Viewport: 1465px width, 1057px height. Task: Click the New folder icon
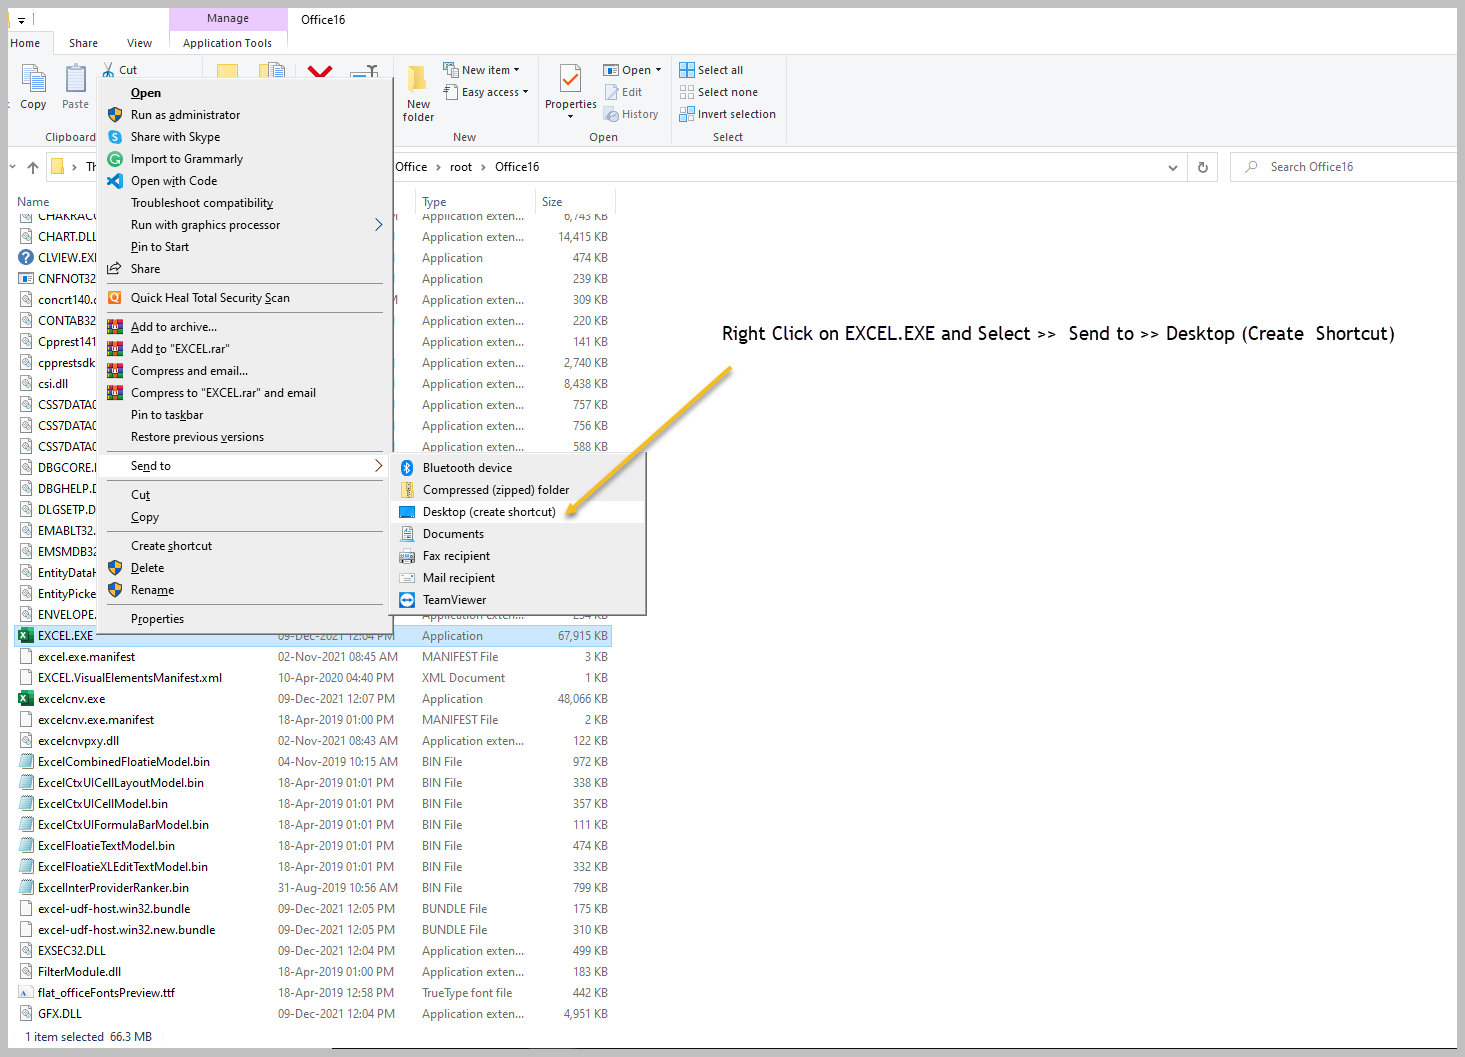418,79
